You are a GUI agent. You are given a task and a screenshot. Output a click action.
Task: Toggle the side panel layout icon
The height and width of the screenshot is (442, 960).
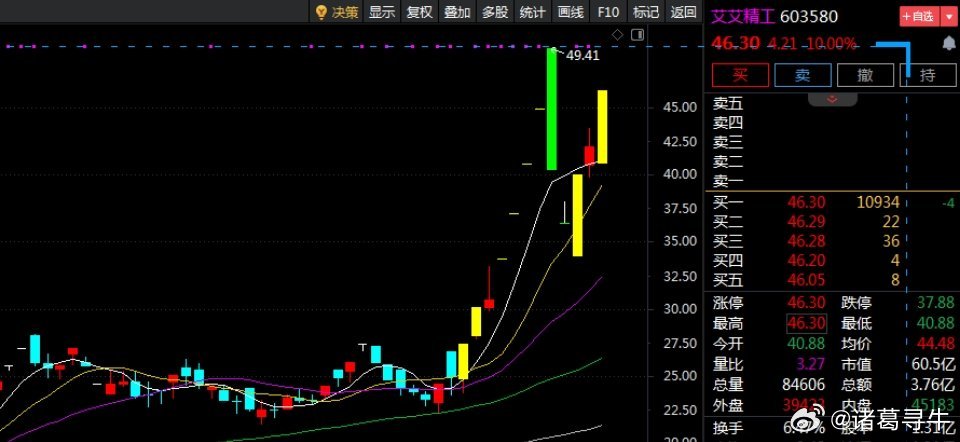pos(637,35)
